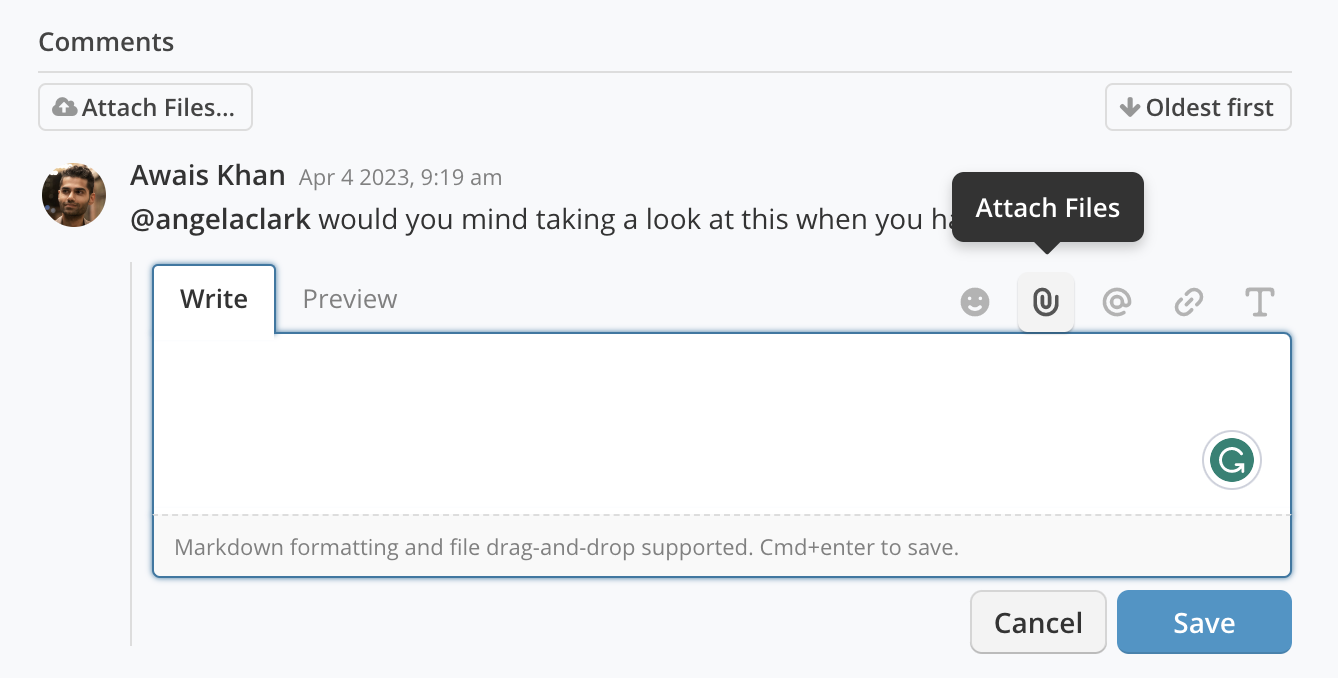The height and width of the screenshot is (678, 1338).
Task: Click the green Grammarly icon in textbox
Action: pos(1232,461)
